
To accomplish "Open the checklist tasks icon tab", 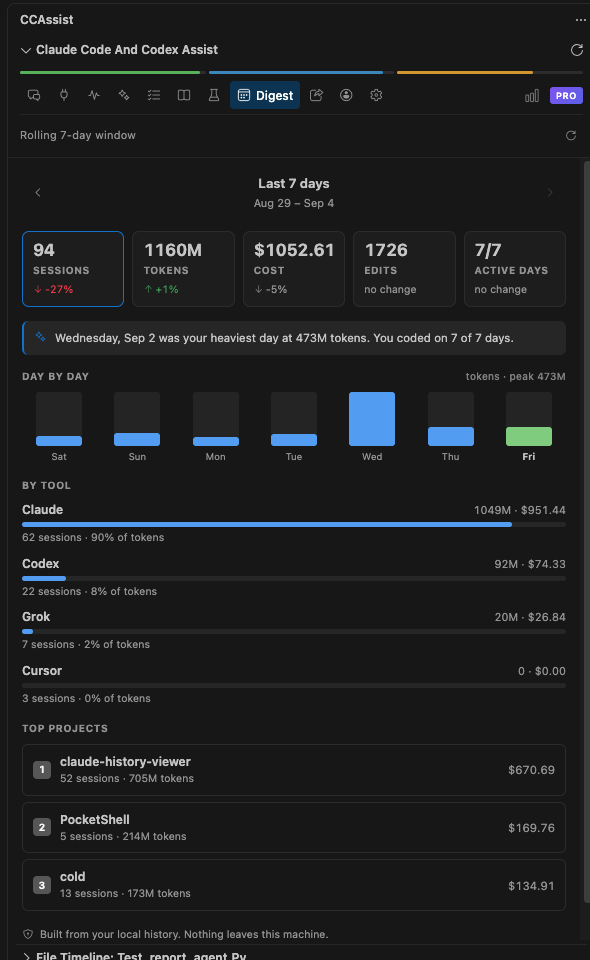I will pos(154,95).
